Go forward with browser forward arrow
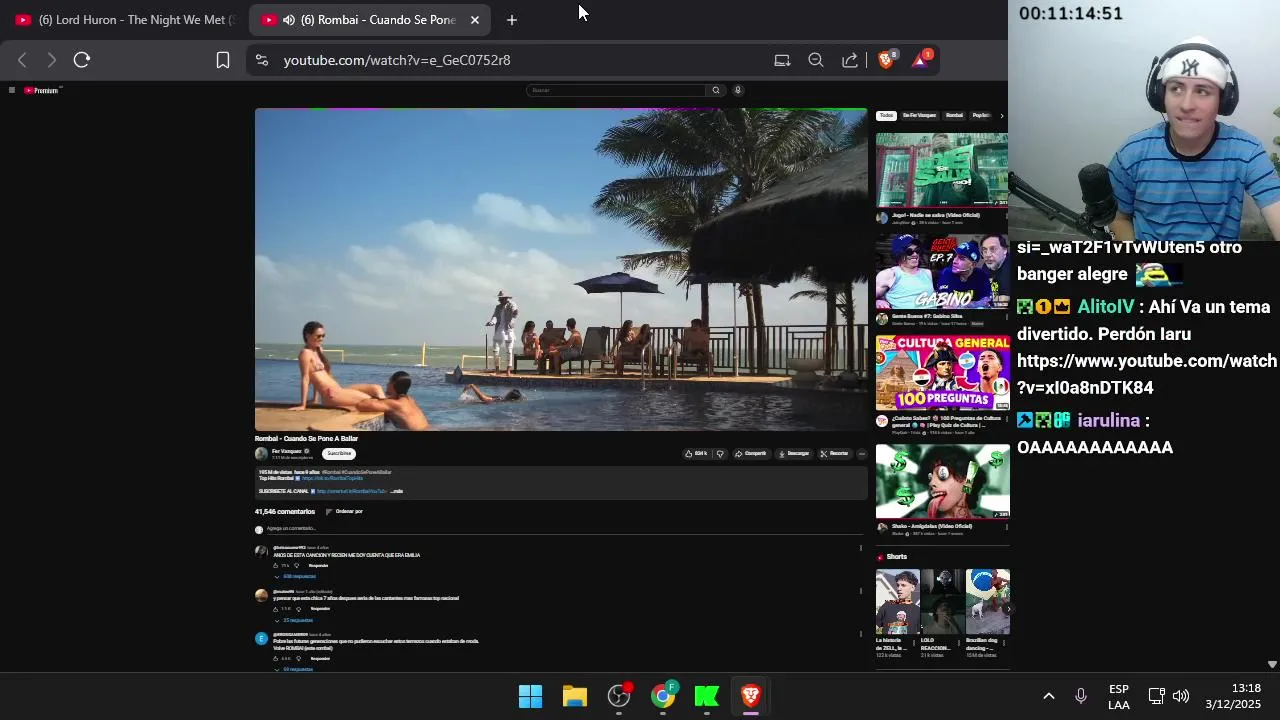Image resolution: width=1280 pixels, height=720 pixels. pyautogui.click(x=52, y=60)
